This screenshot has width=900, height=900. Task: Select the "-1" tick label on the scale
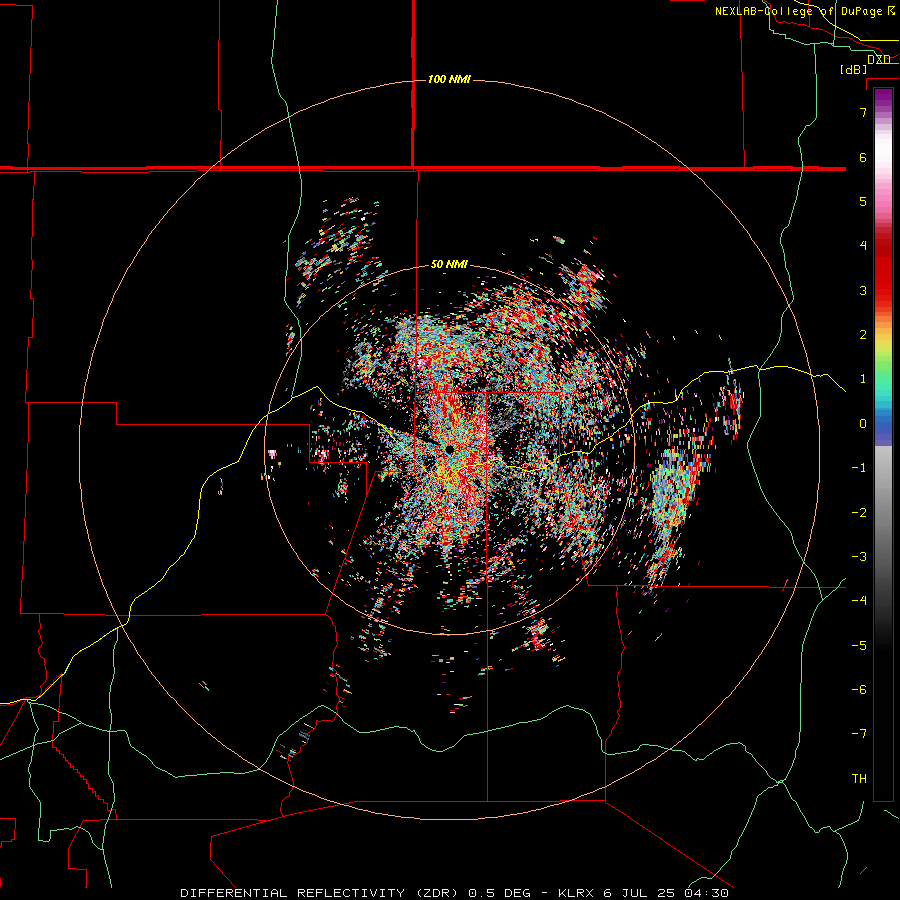pyautogui.click(x=859, y=468)
